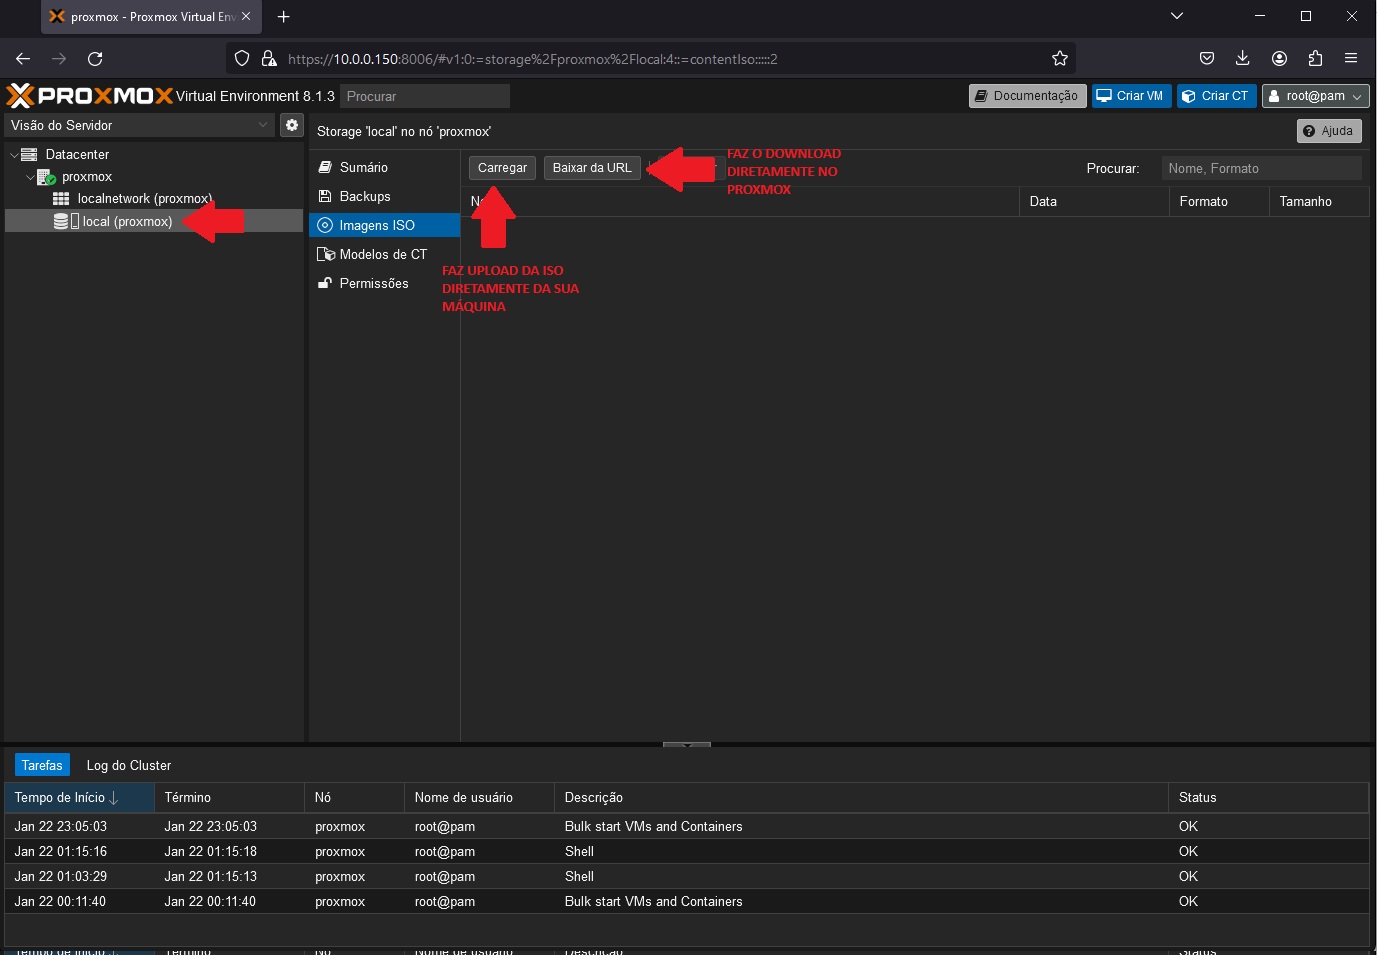This screenshot has width=1377, height=955.
Task: Sort by Tempo de Início column
Action: [79, 797]
